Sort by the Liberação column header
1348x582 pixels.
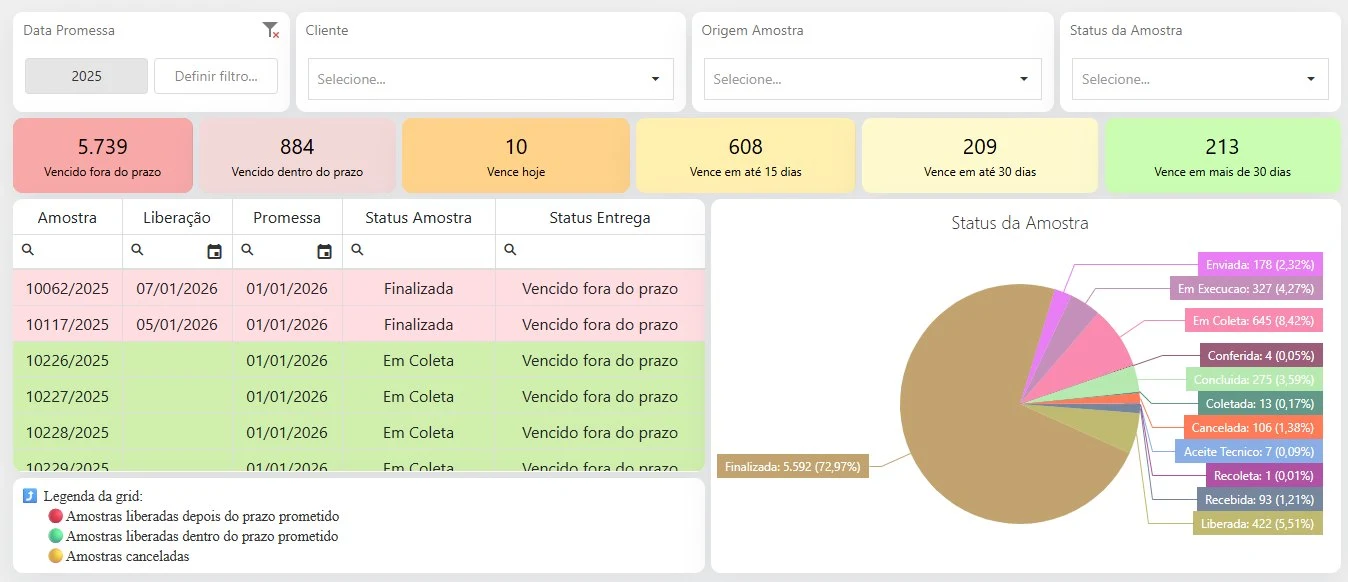[177, 217]
